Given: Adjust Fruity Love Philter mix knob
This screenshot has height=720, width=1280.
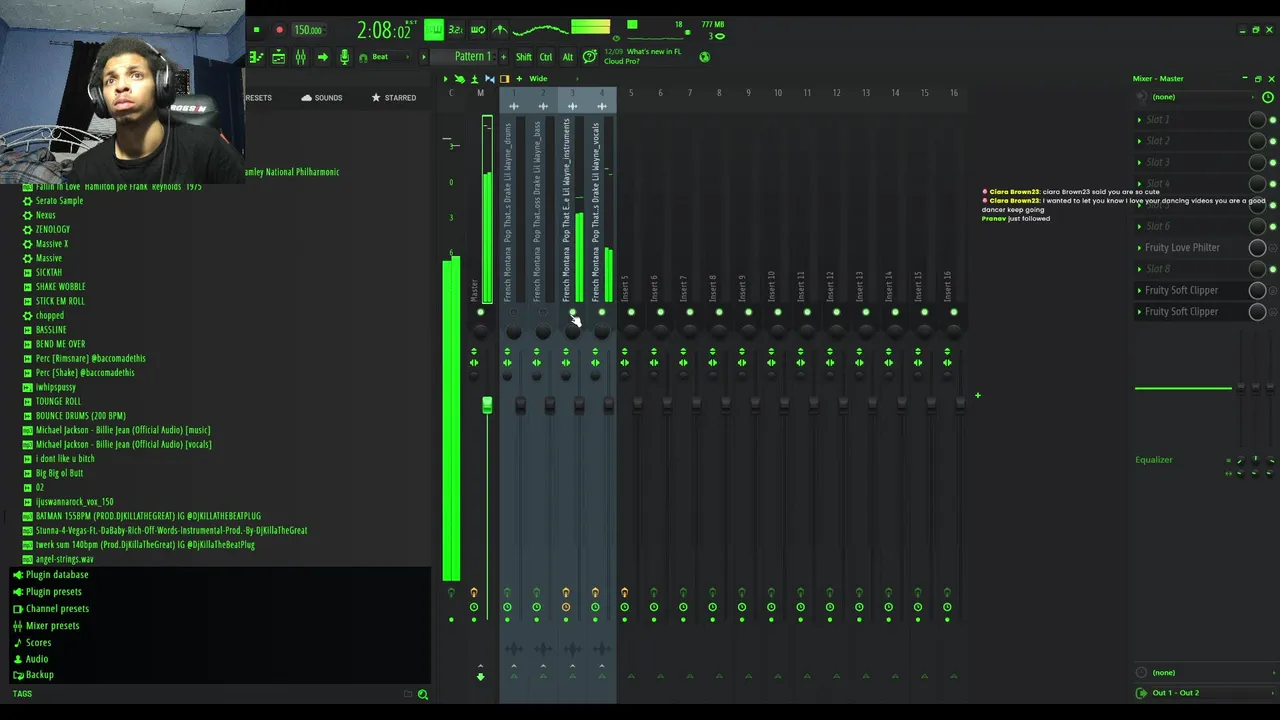Looking at the screenshot, I should tap(1257, 248).
